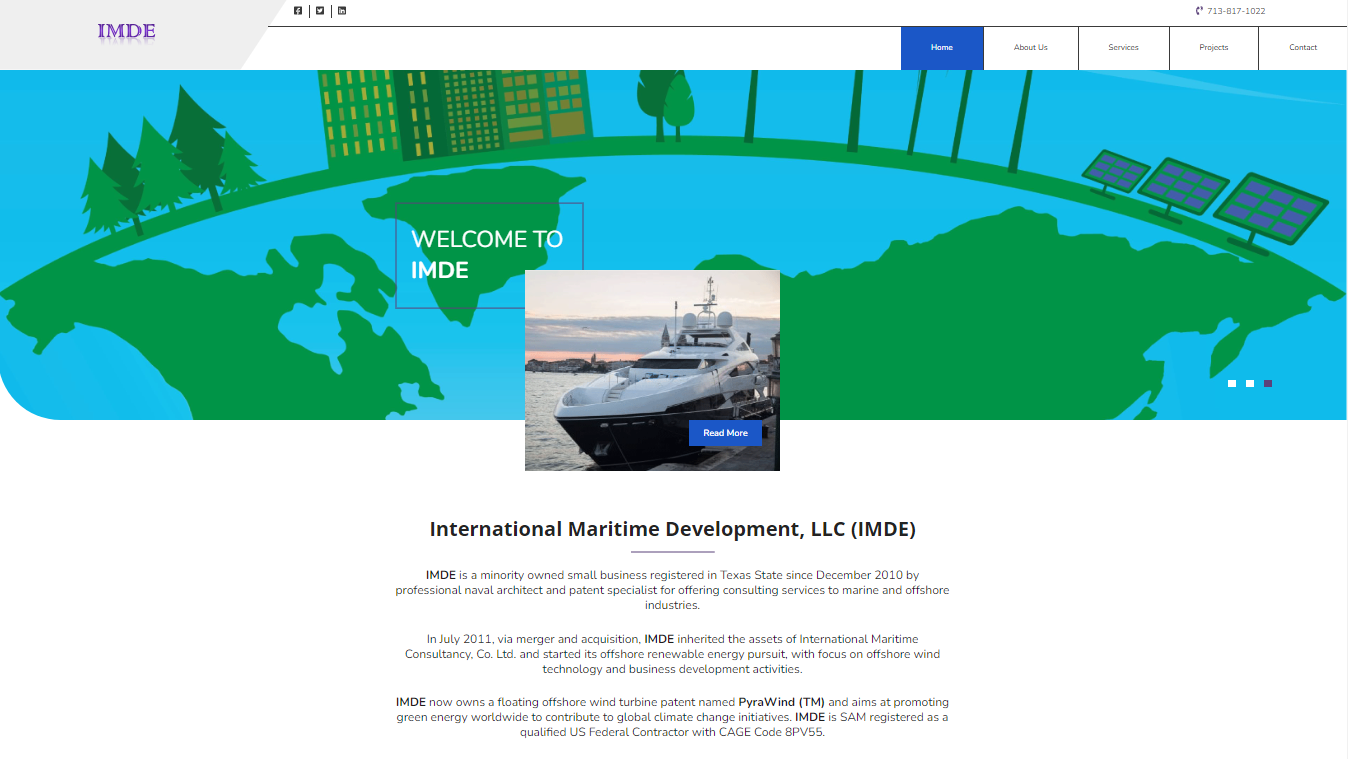Image resolution: width=1348 pixels, height=759 pixels.
Task: Click the phone icon beside 713-817-1022
Action: pos(1199,11)
